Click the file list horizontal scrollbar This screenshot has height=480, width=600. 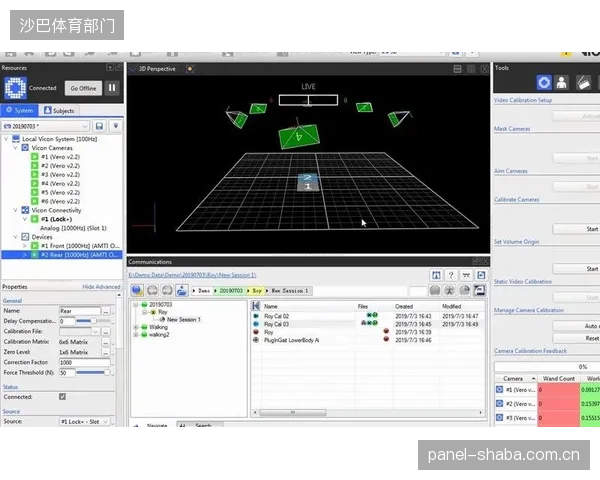292,413
